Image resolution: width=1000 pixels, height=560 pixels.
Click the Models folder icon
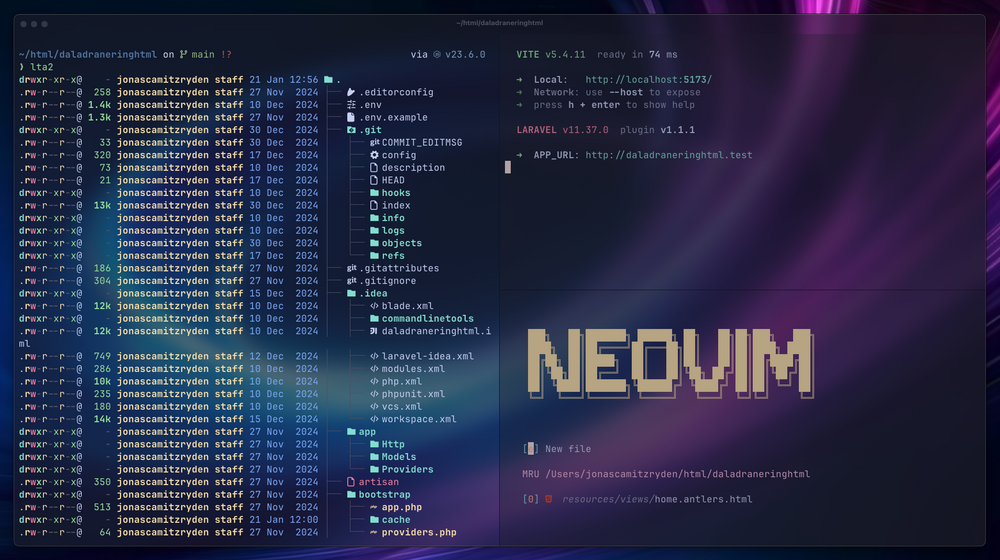point(374,457)
